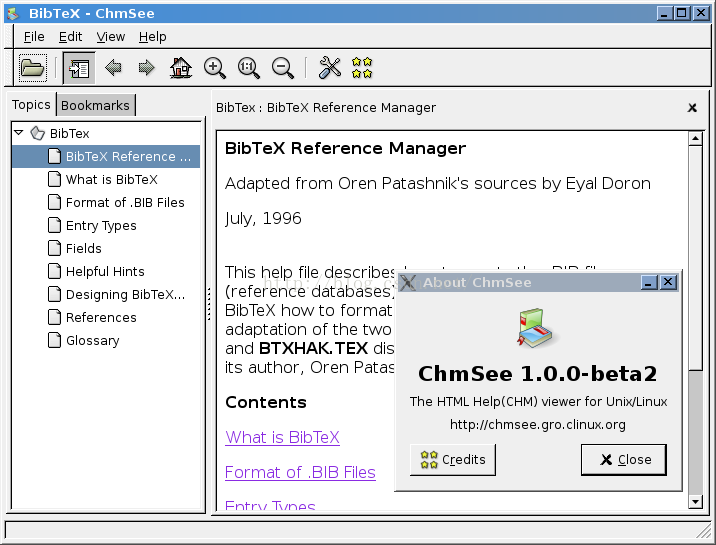Open the 'Designing BibTeX...' topic
Screen dimensions: 716x545
126,294
